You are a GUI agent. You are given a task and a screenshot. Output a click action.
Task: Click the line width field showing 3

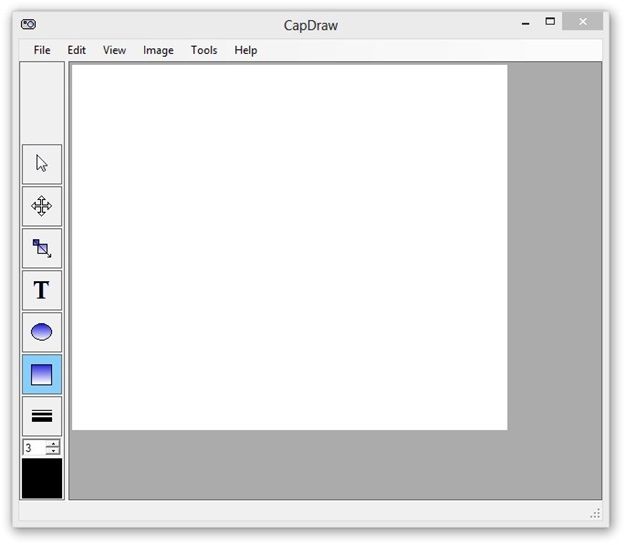[35, 447]
